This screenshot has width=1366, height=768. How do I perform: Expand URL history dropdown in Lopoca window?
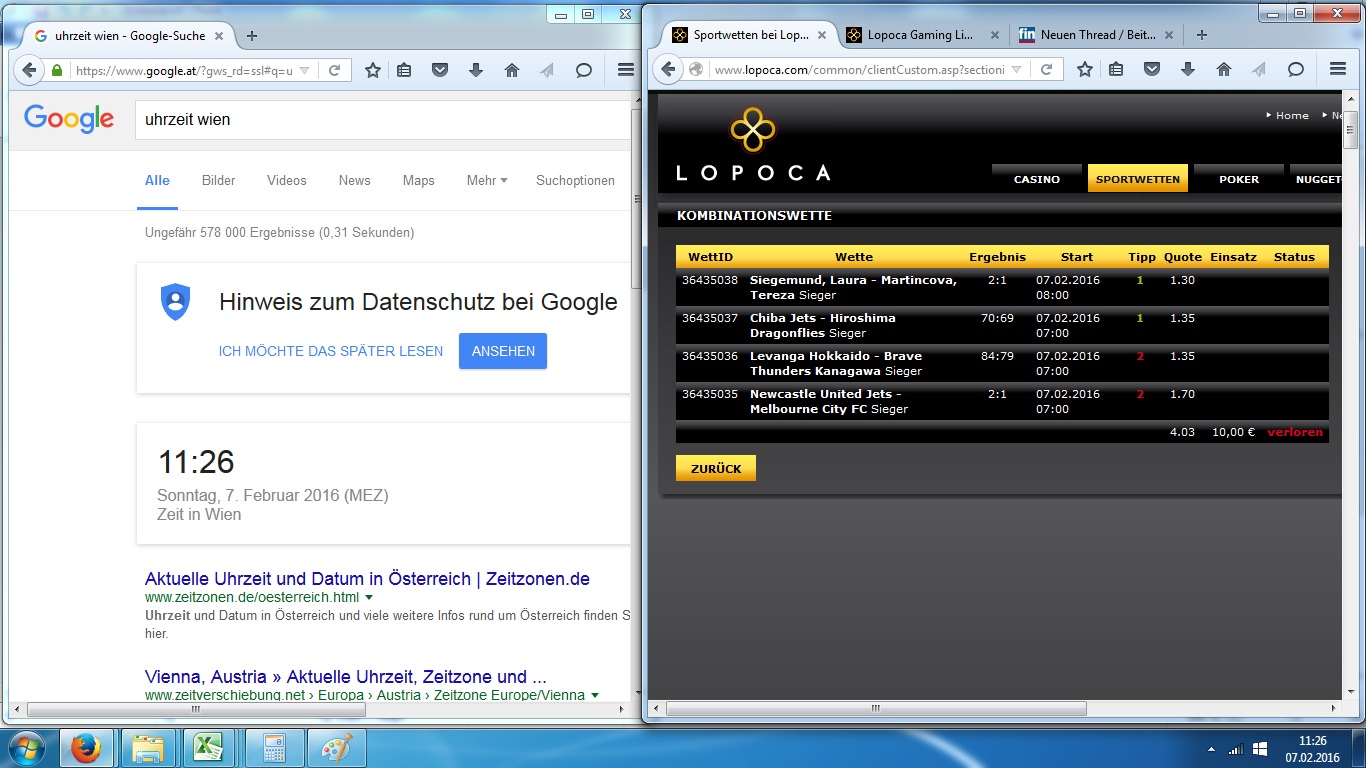(x=1017, y=70)
